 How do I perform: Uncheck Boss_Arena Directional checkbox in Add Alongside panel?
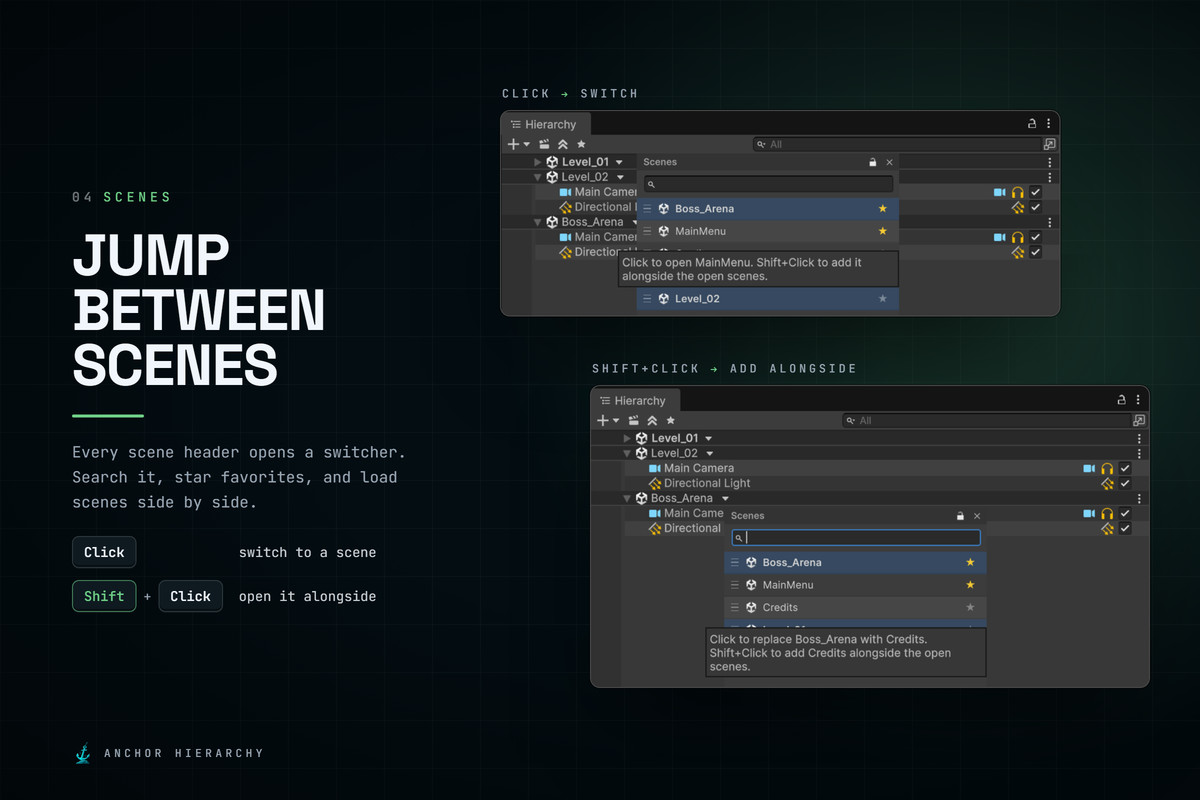point(1126,528)
